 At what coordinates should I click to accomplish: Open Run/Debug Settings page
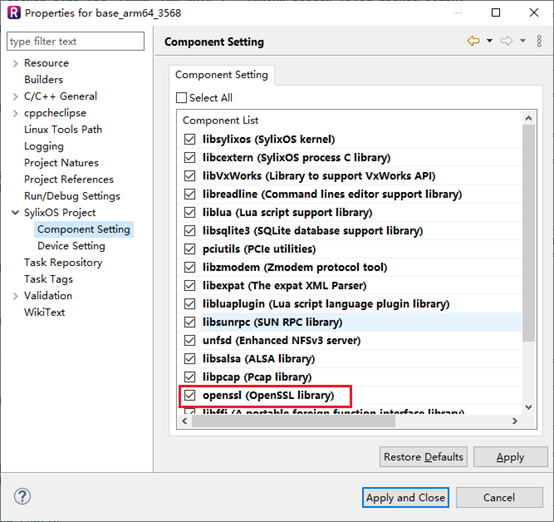(72, 196)
